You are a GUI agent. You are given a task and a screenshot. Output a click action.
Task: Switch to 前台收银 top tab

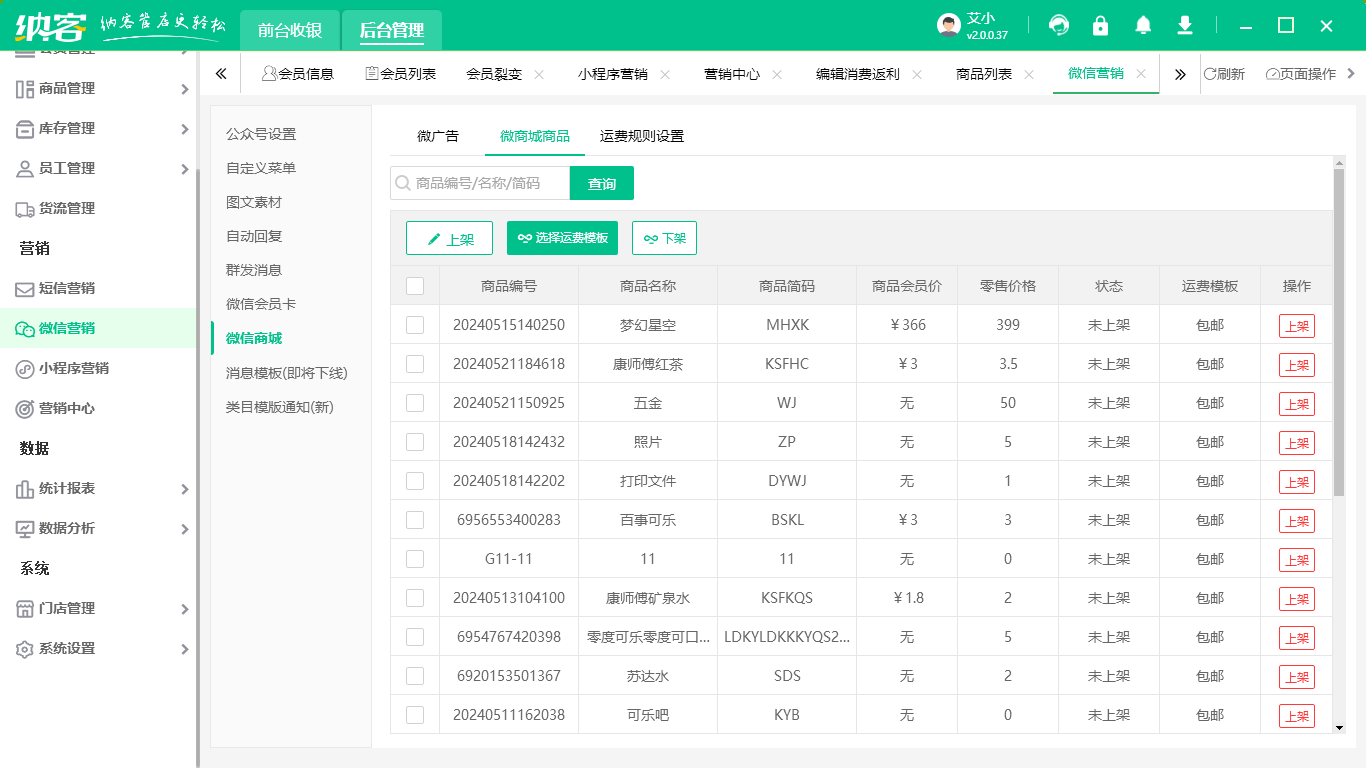click(290, 30)
